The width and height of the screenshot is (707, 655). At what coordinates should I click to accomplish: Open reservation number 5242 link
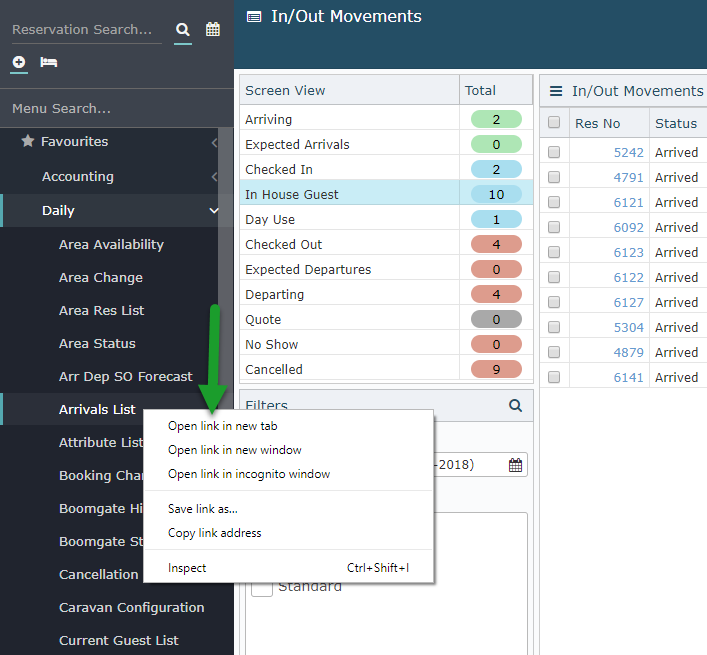tap(629, 152)
